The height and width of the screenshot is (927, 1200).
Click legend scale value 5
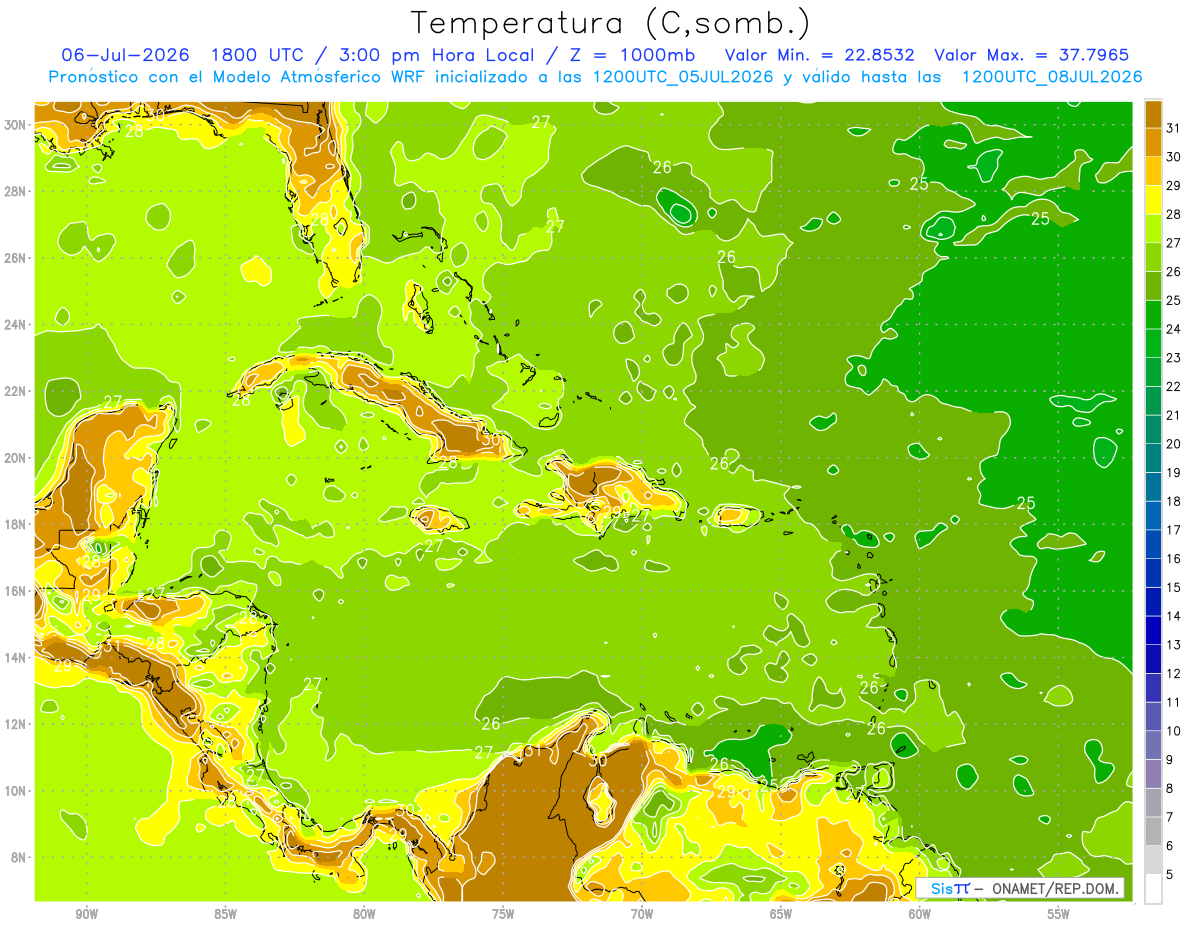point(1170,874)
